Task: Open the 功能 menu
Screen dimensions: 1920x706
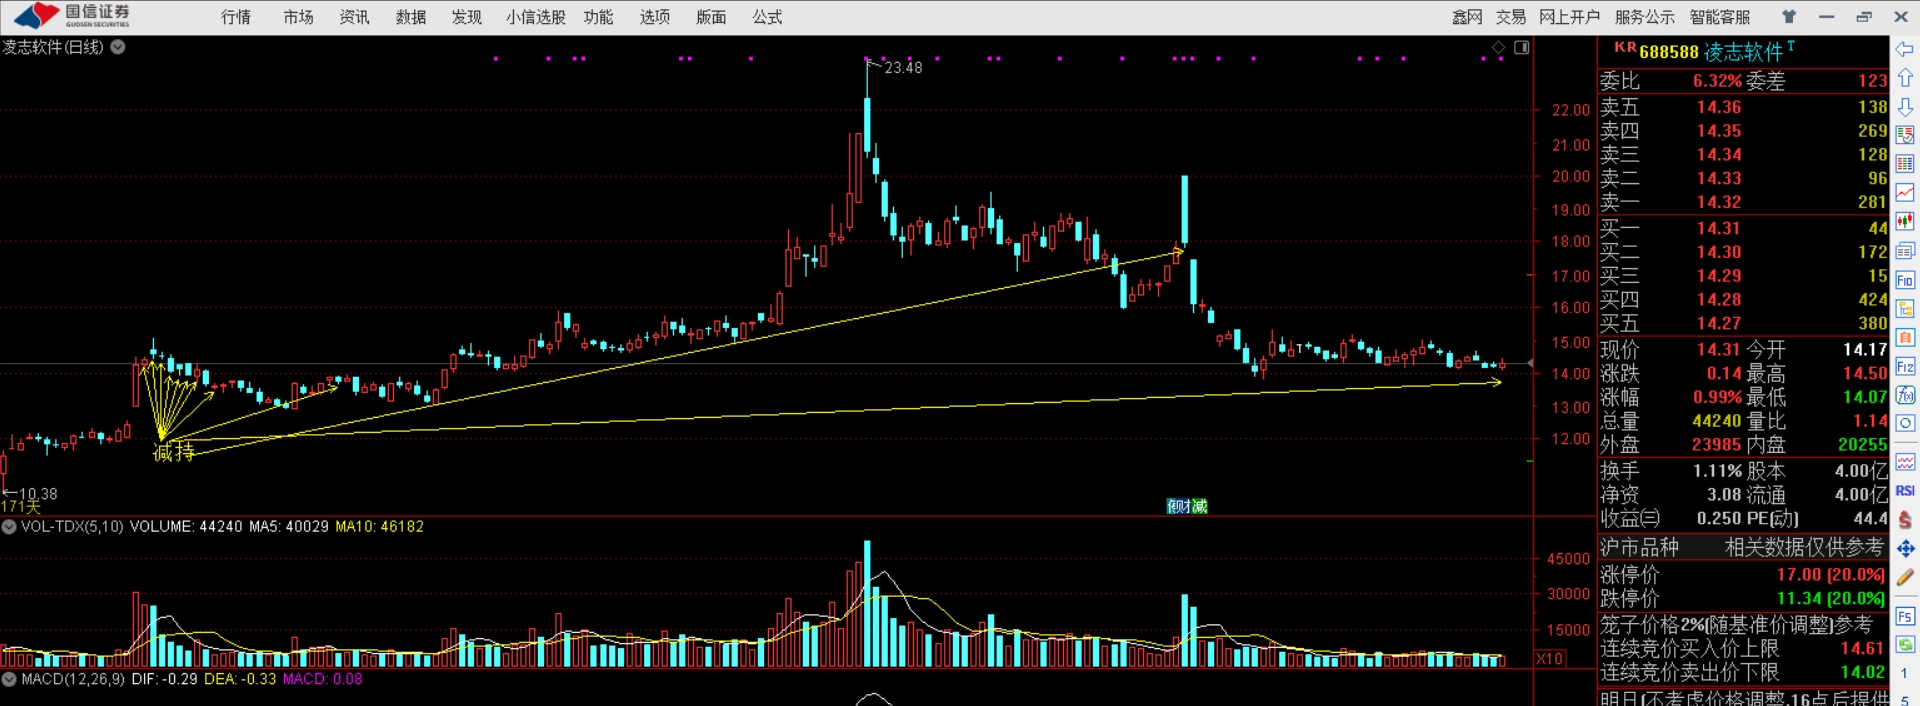Action: pyautogui.click(x=598, y=17)
